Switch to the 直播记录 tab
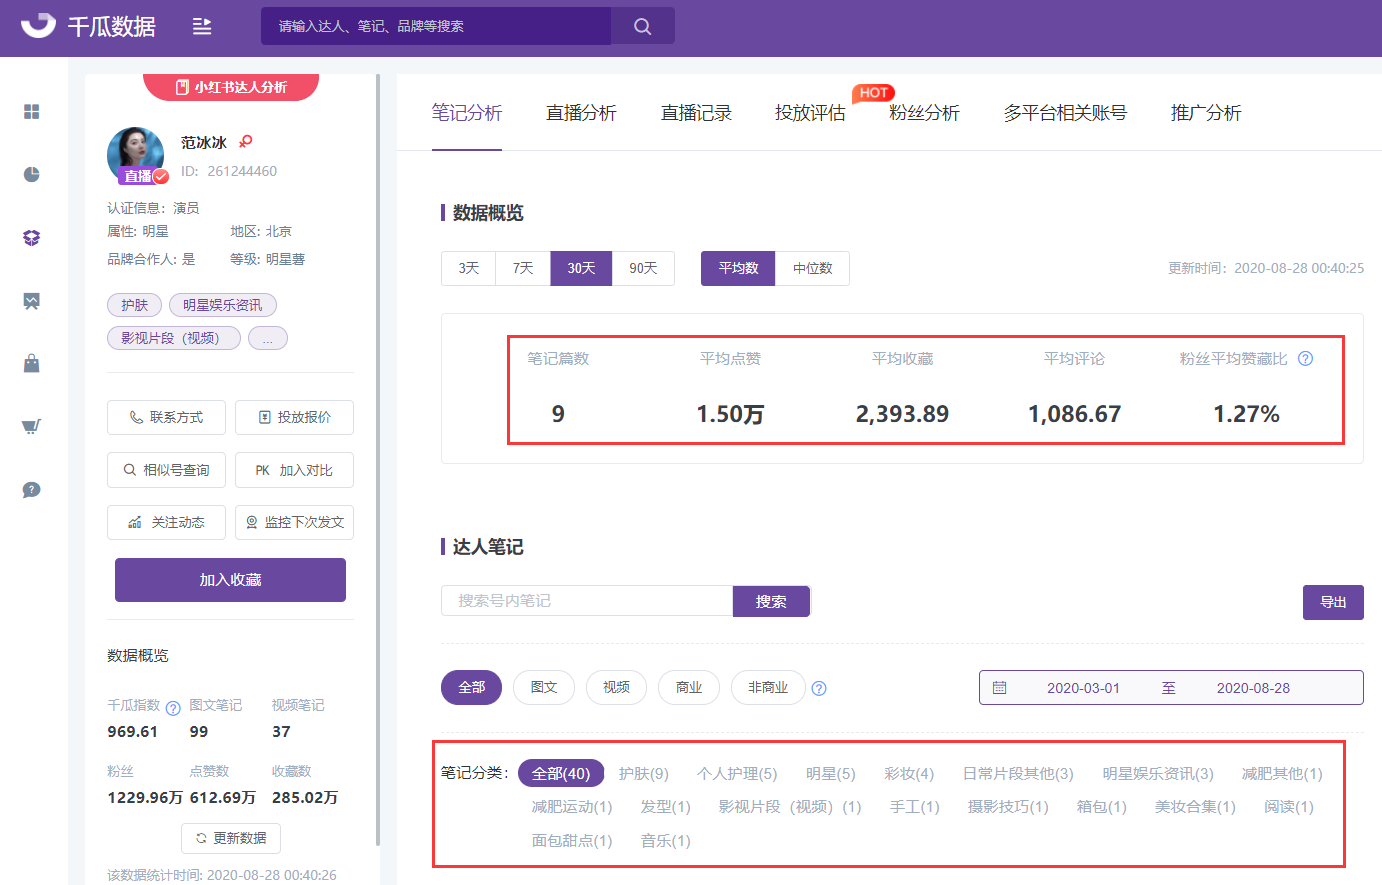The image size is (1382, 885). pyautogui.click(x=696, y=113)
